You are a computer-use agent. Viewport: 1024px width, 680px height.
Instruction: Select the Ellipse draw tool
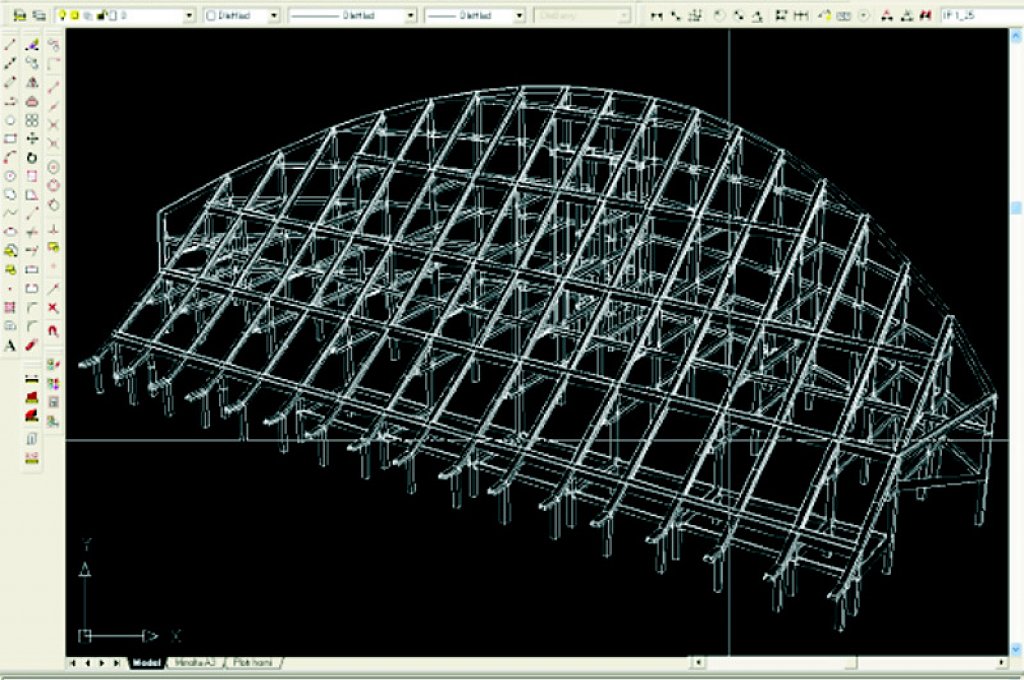[10, 232]
